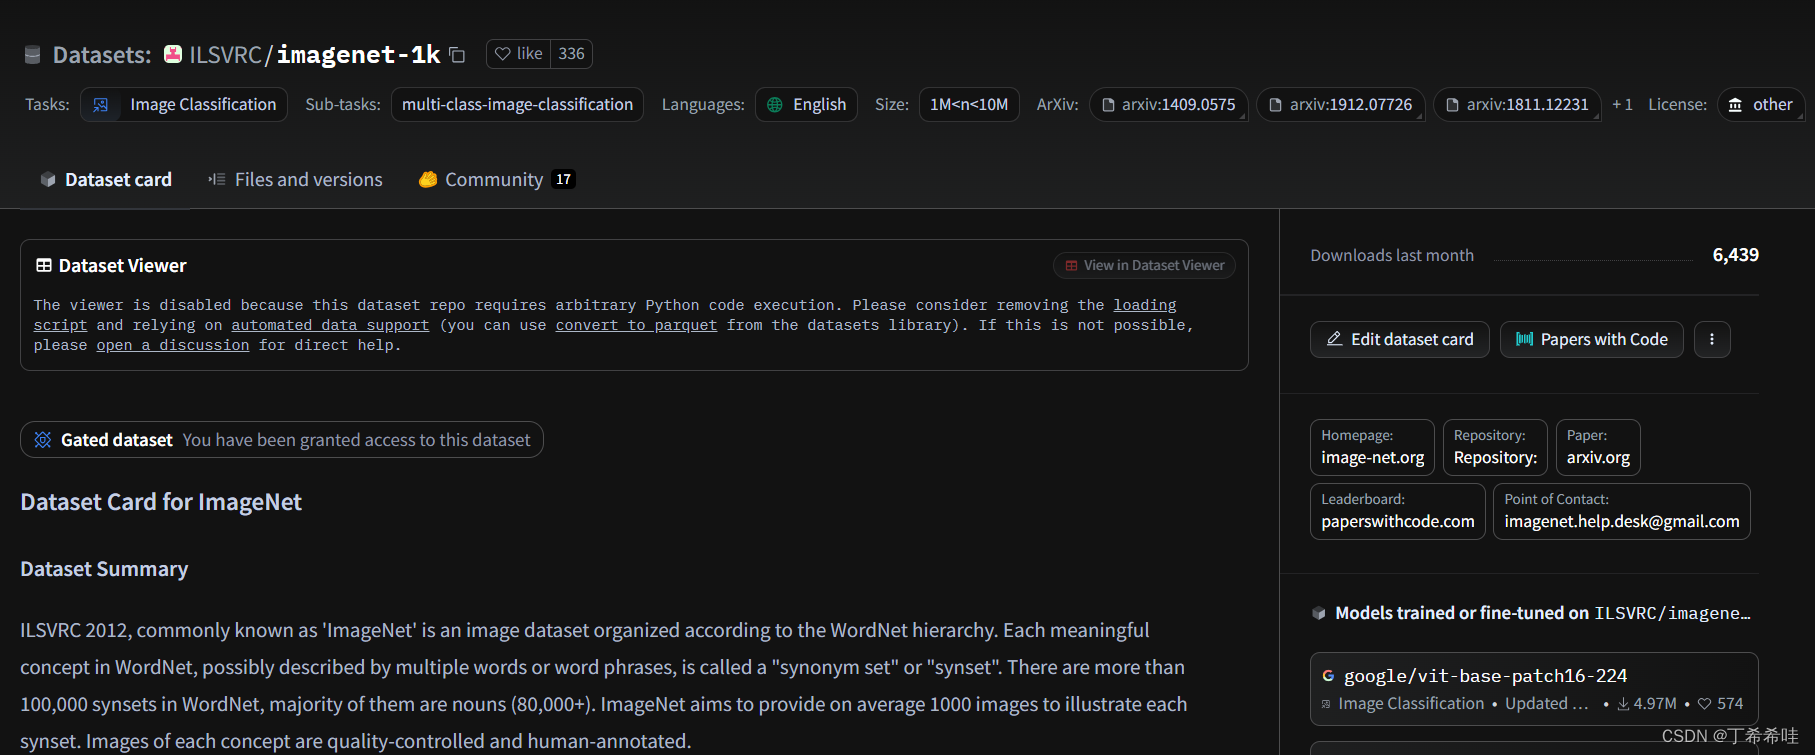Open google/vit-base-patch16-224 model card
Viewport: 1815px width, 755px height.
(1534, 689)
